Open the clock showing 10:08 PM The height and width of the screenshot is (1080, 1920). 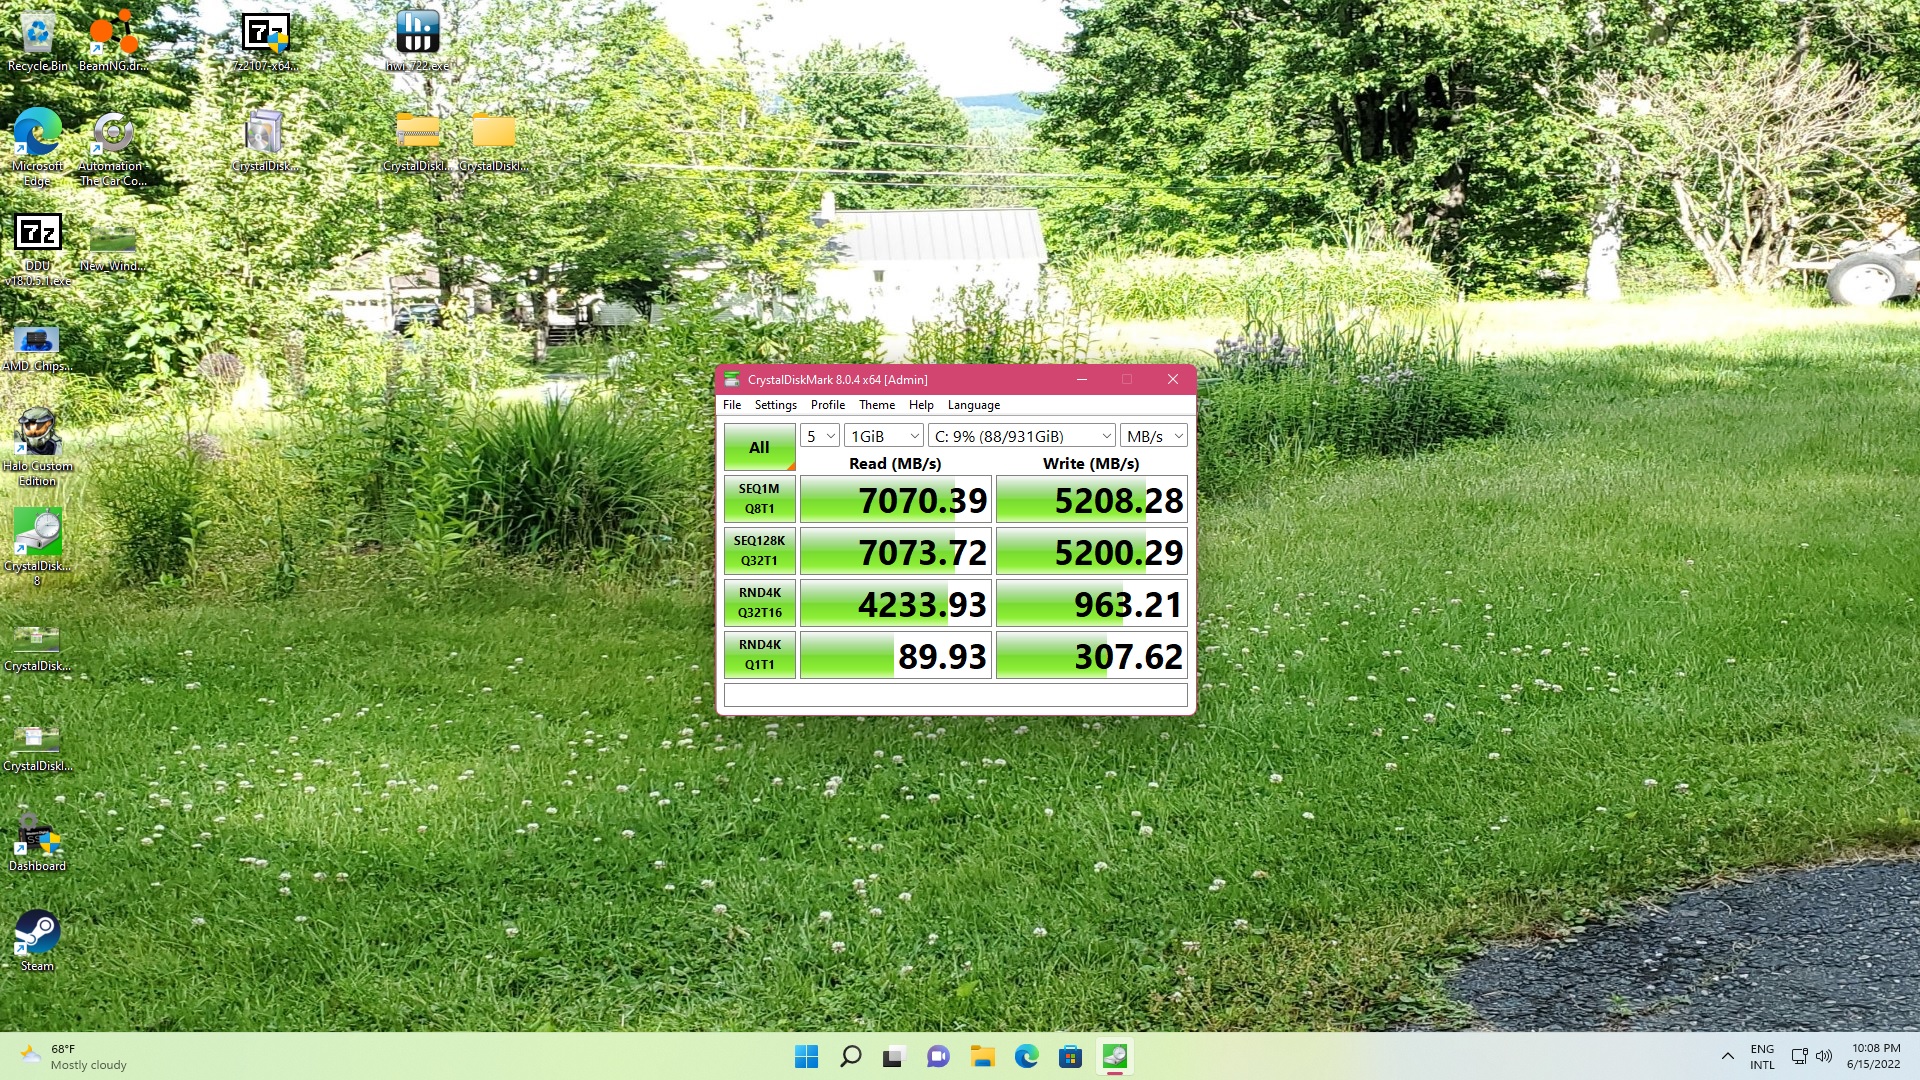click(x=1875, y=1056)
